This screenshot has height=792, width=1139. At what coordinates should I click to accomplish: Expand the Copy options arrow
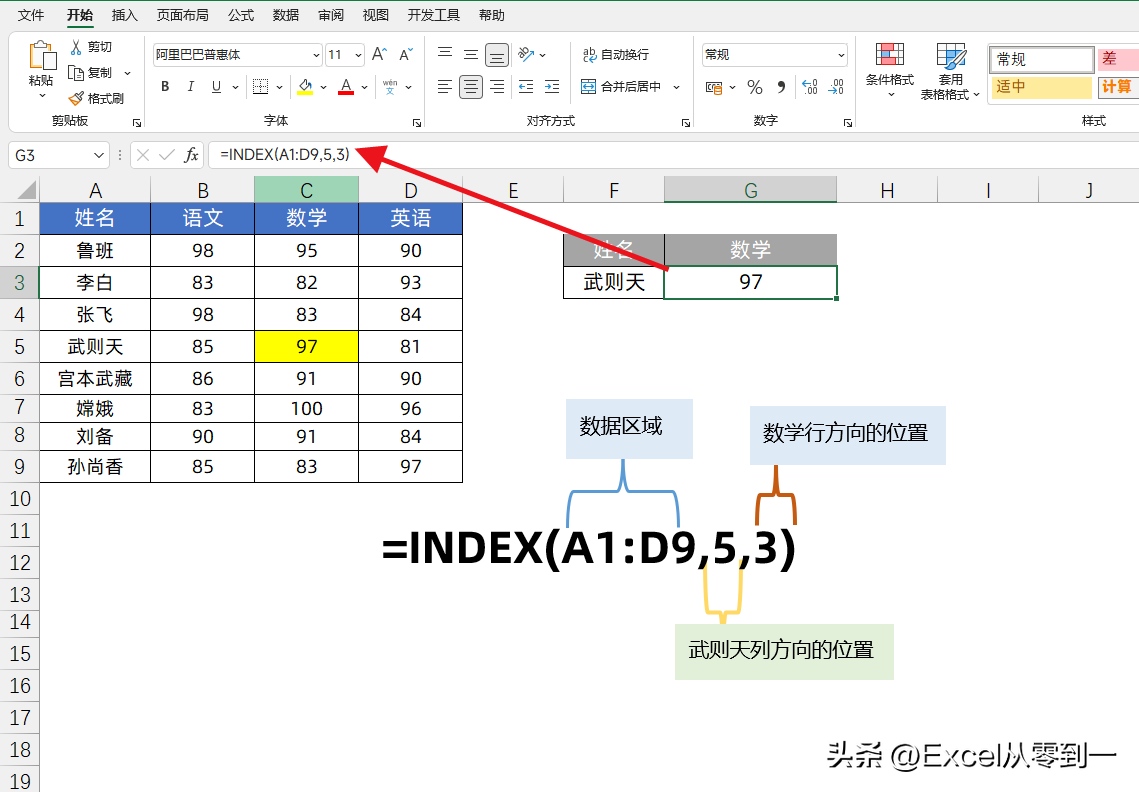click(x=127, y=73)
